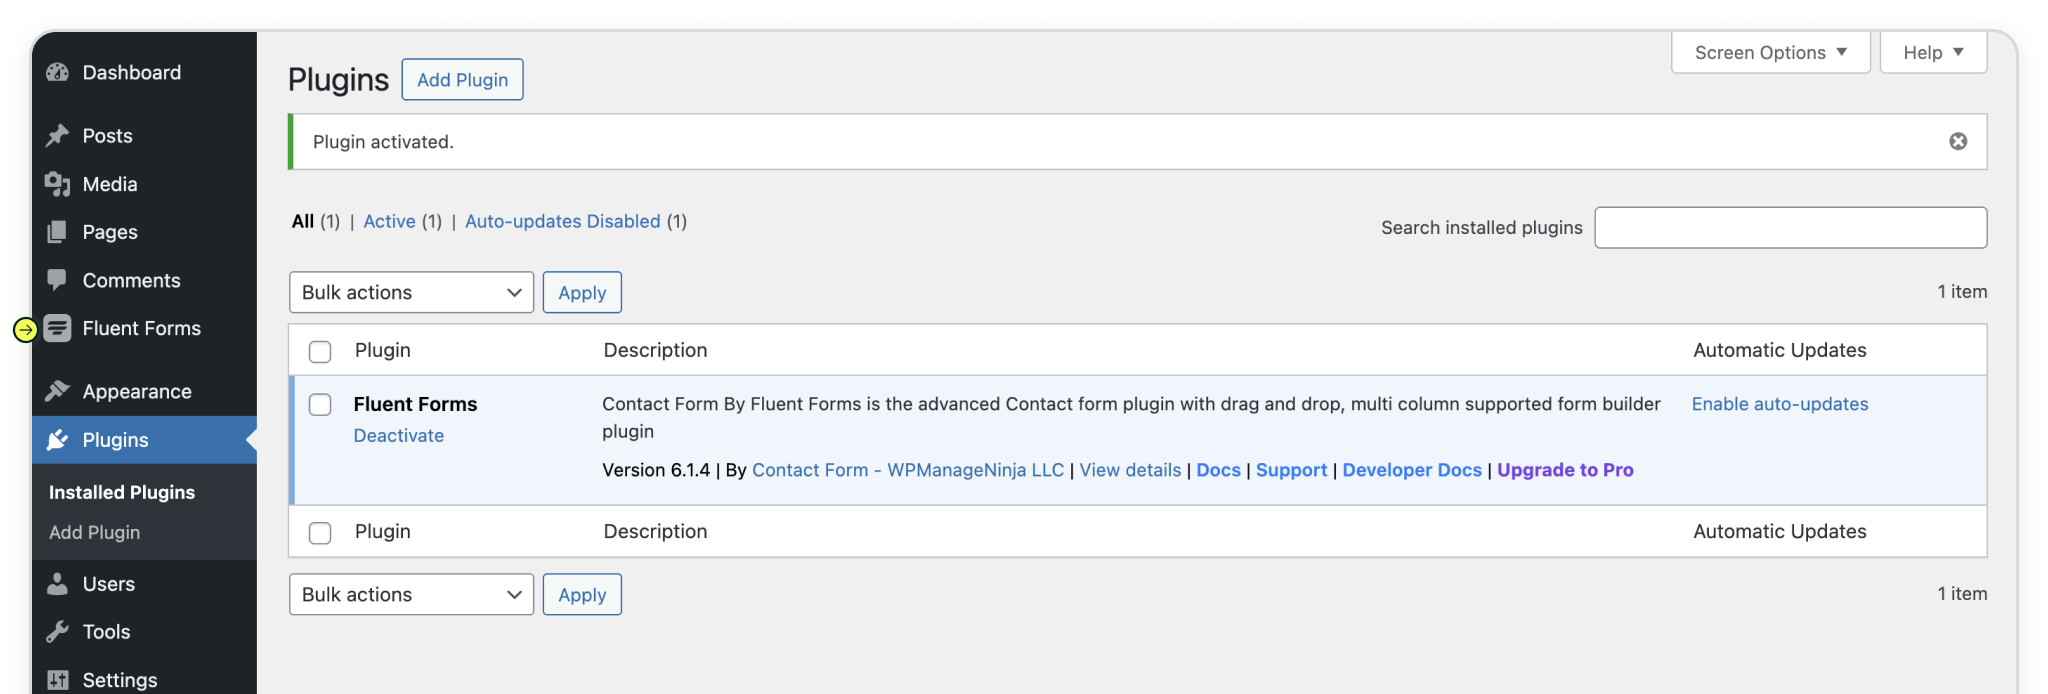Click the top 1 item count

click(x=1962, y=291)
